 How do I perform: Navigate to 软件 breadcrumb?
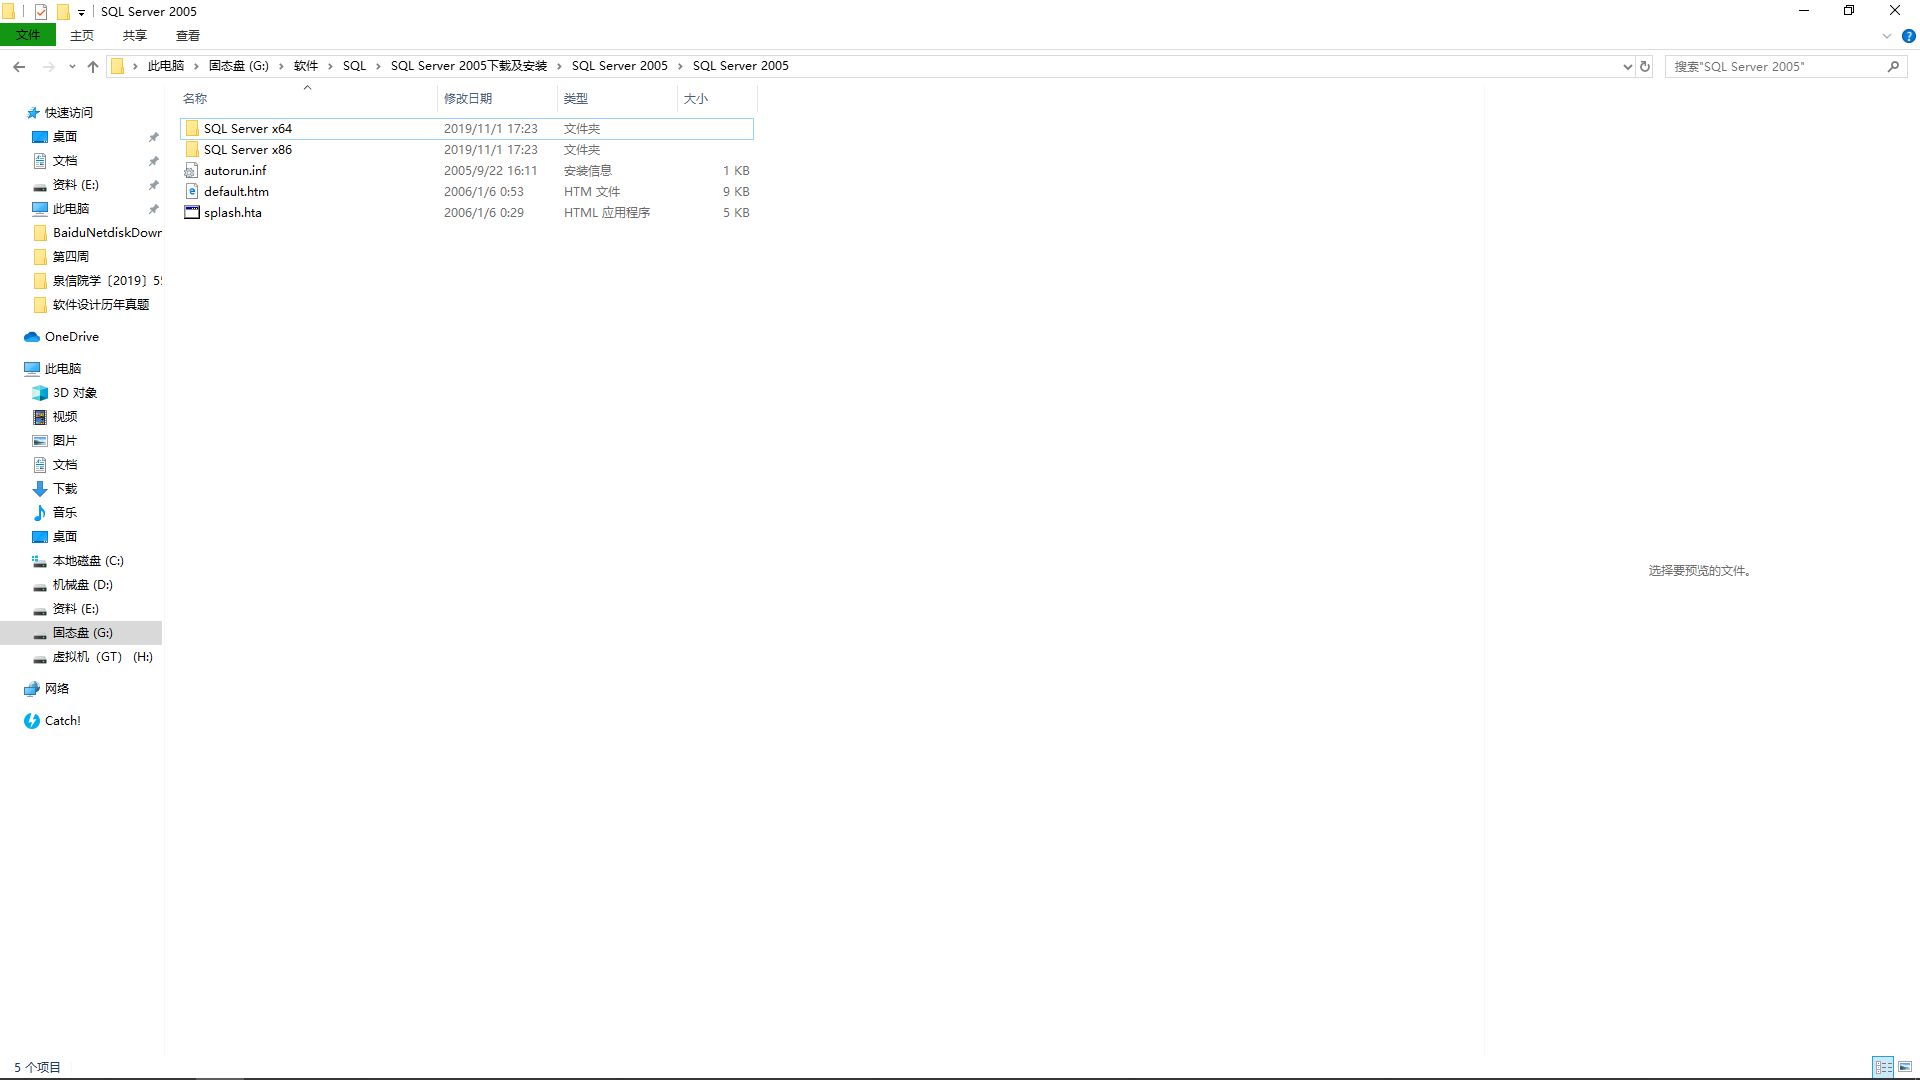point(306,67)
